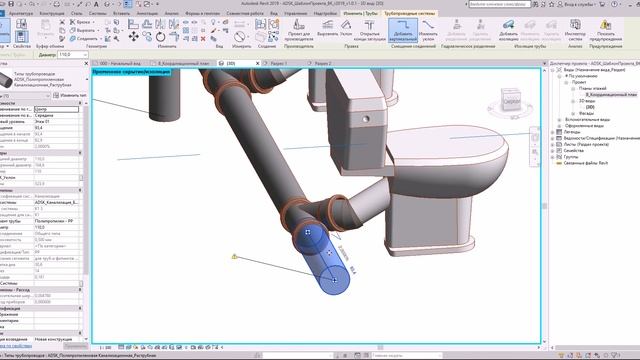Click the upper pipe endpoint grip
Image resolution: width=640 pixels, height=360 pixels.
coord(308,232)
